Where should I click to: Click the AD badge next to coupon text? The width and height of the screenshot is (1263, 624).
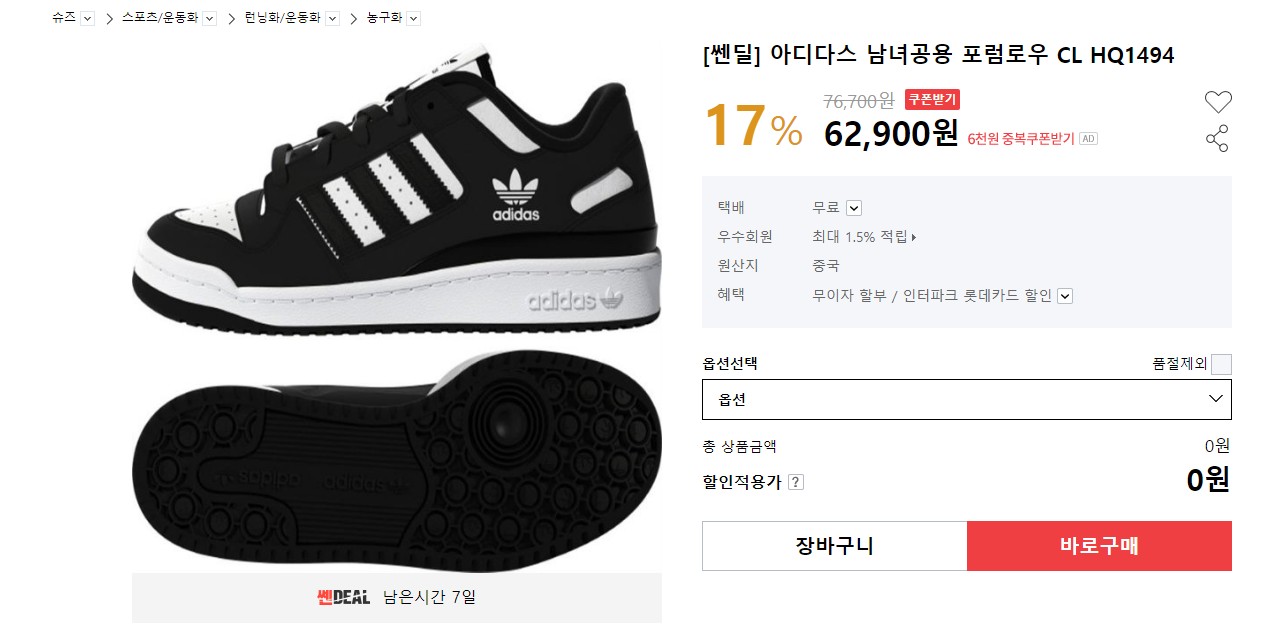[1088, 139]
